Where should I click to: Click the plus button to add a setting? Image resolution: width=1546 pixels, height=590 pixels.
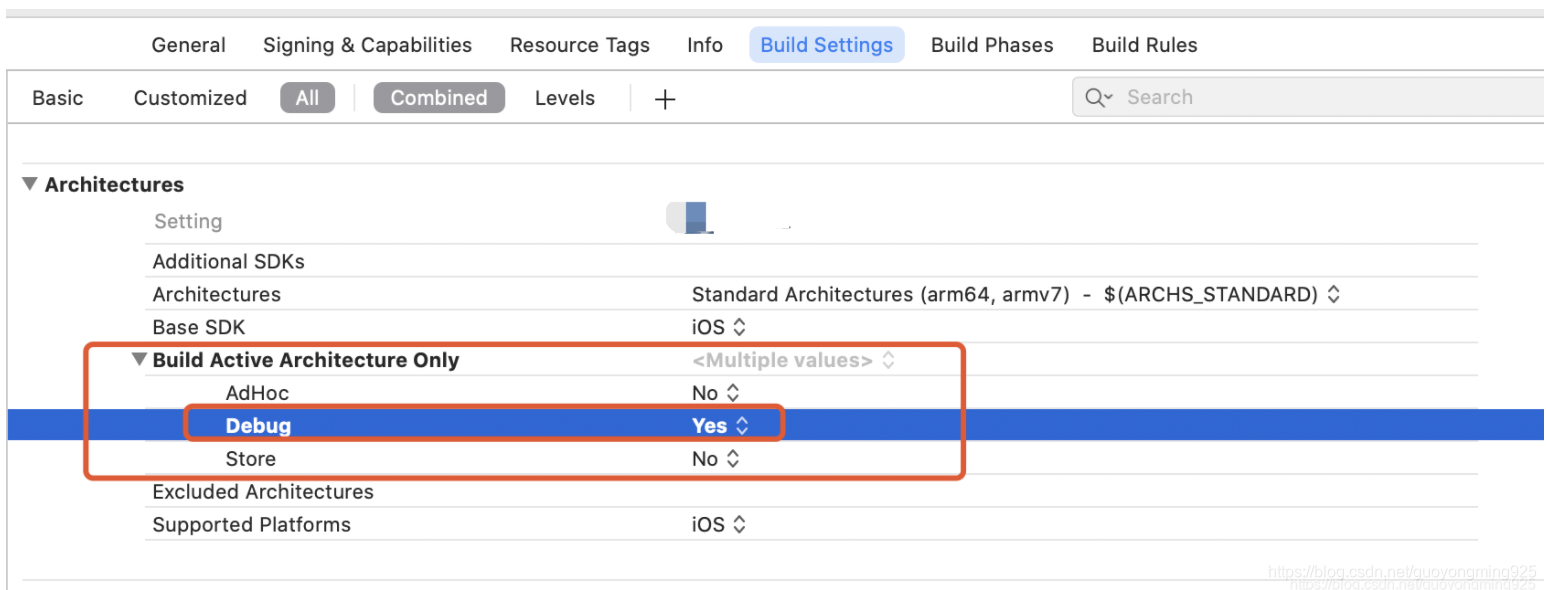(664, 97)
